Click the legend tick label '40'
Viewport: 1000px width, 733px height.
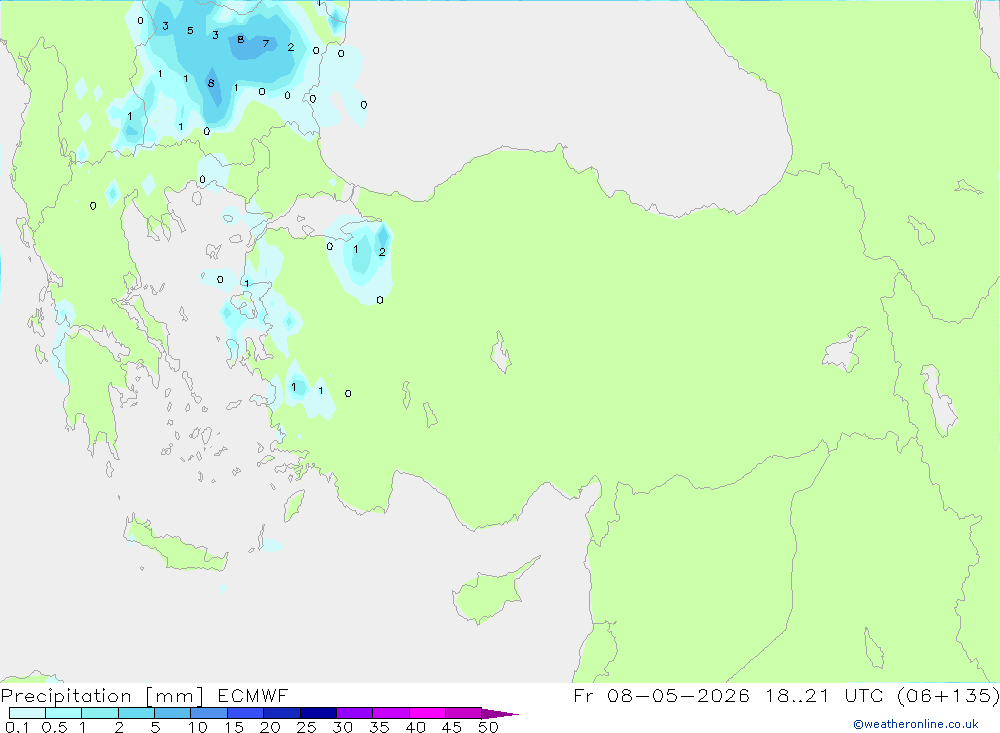[x=415, y=727]
